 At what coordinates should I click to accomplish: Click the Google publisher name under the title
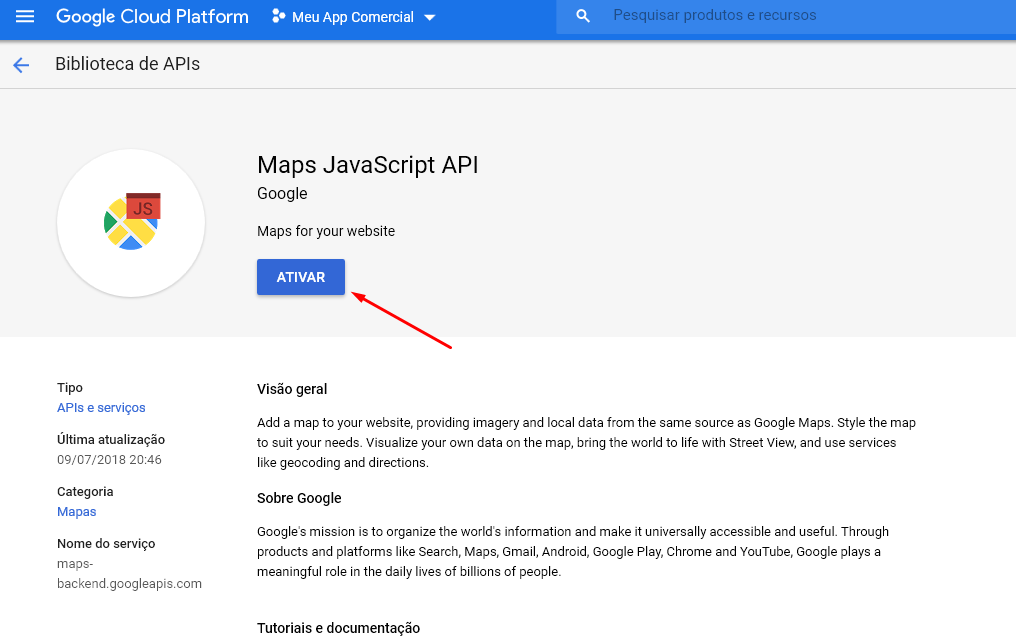pyautogui.click(x=283, y=194)
